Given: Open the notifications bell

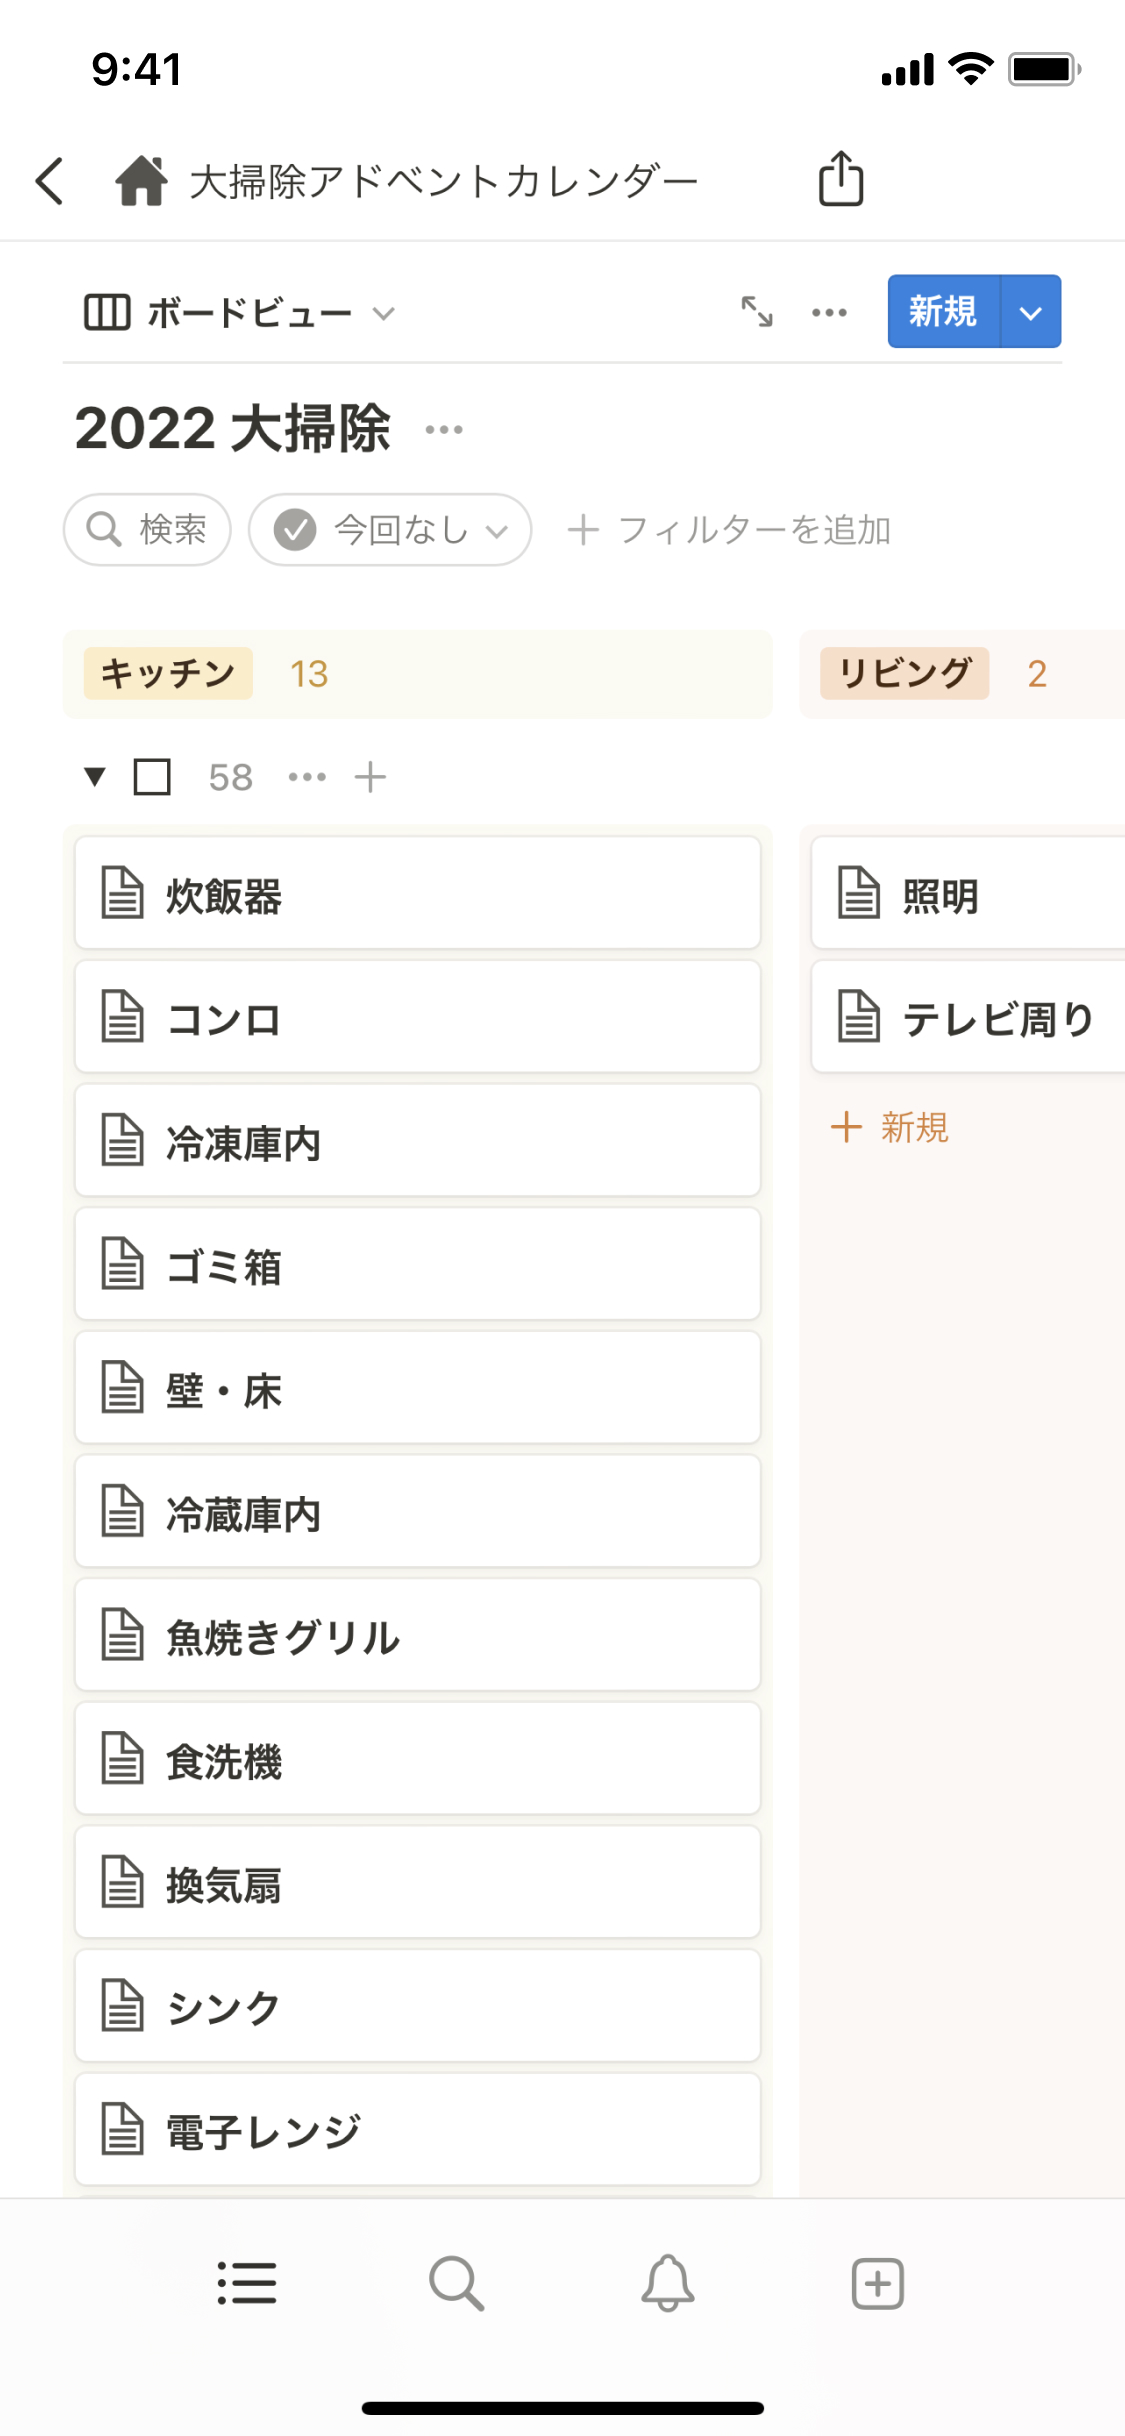Looking at the screenshot, I should click(667, 2283).
